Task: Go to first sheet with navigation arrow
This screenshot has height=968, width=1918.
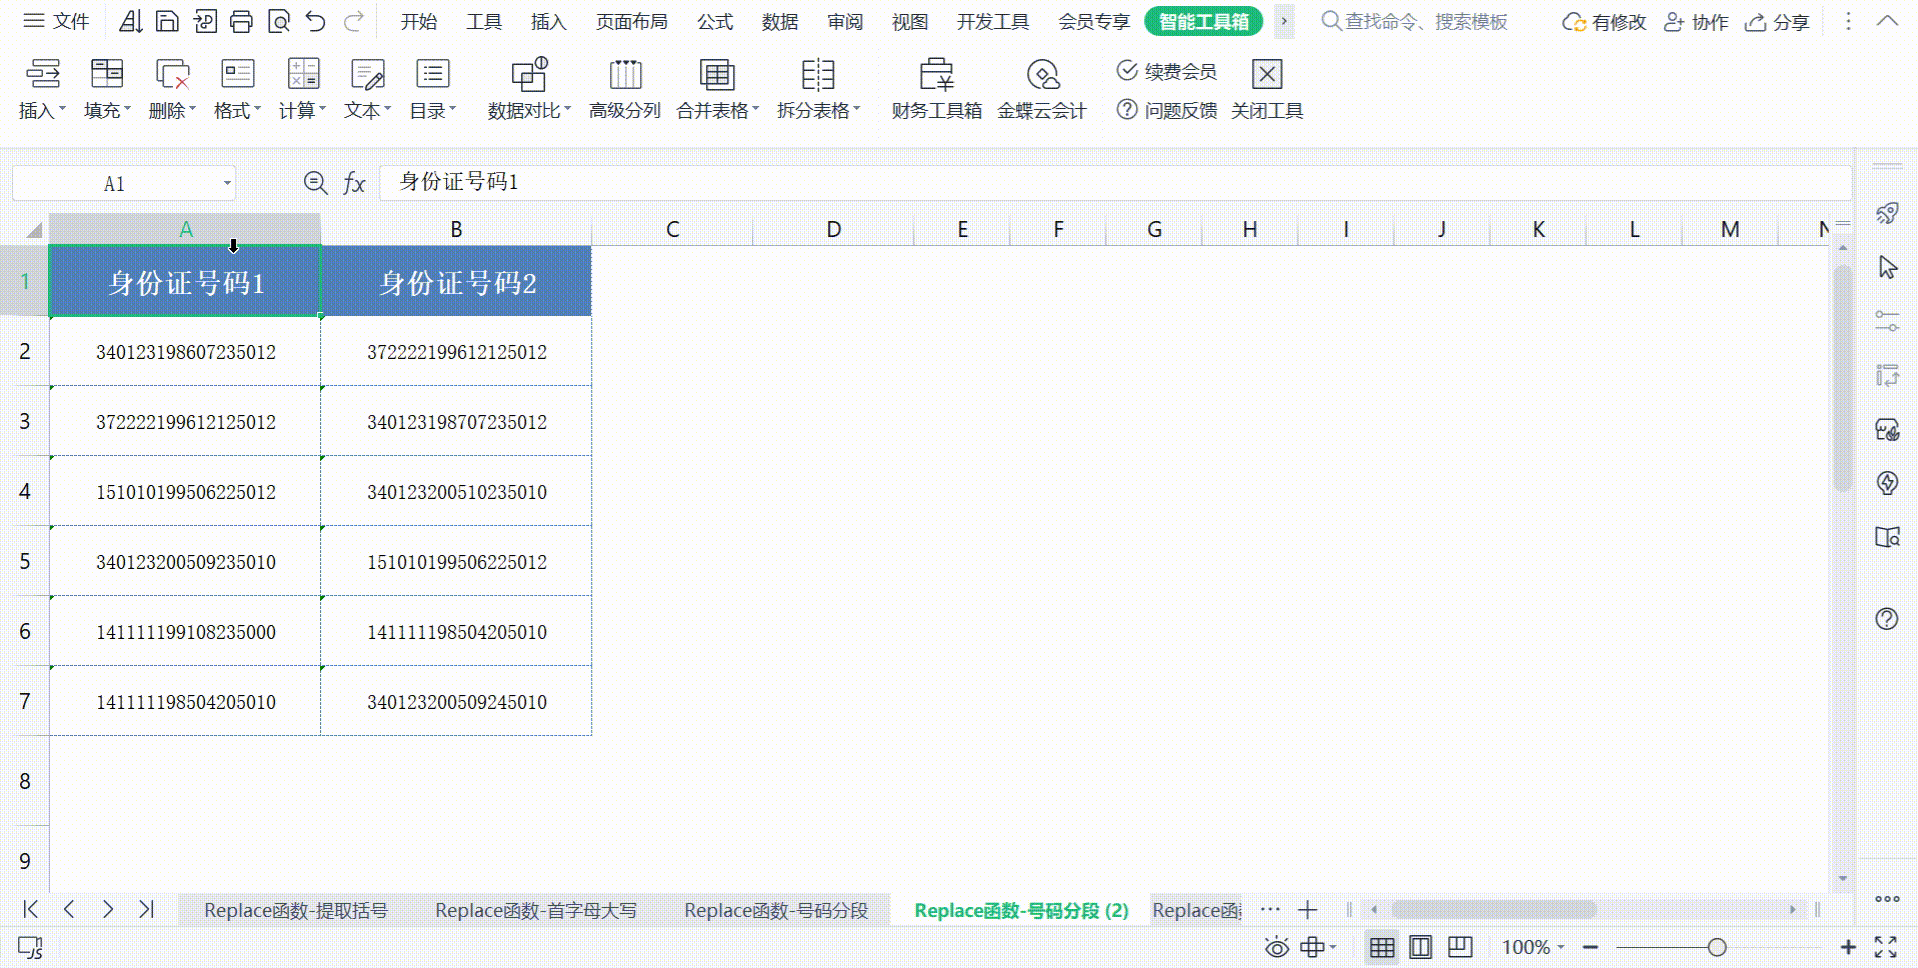Action: 31,909
